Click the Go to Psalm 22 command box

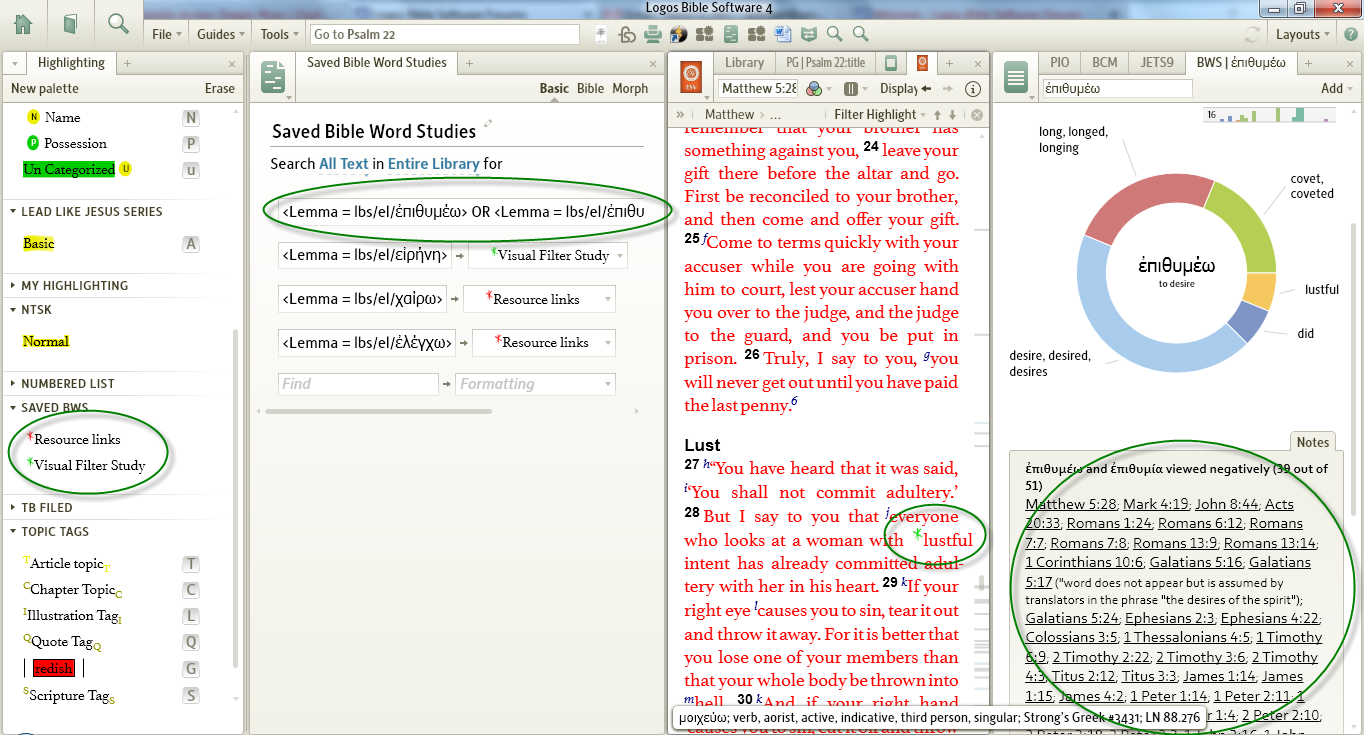[x=445, y=34]
